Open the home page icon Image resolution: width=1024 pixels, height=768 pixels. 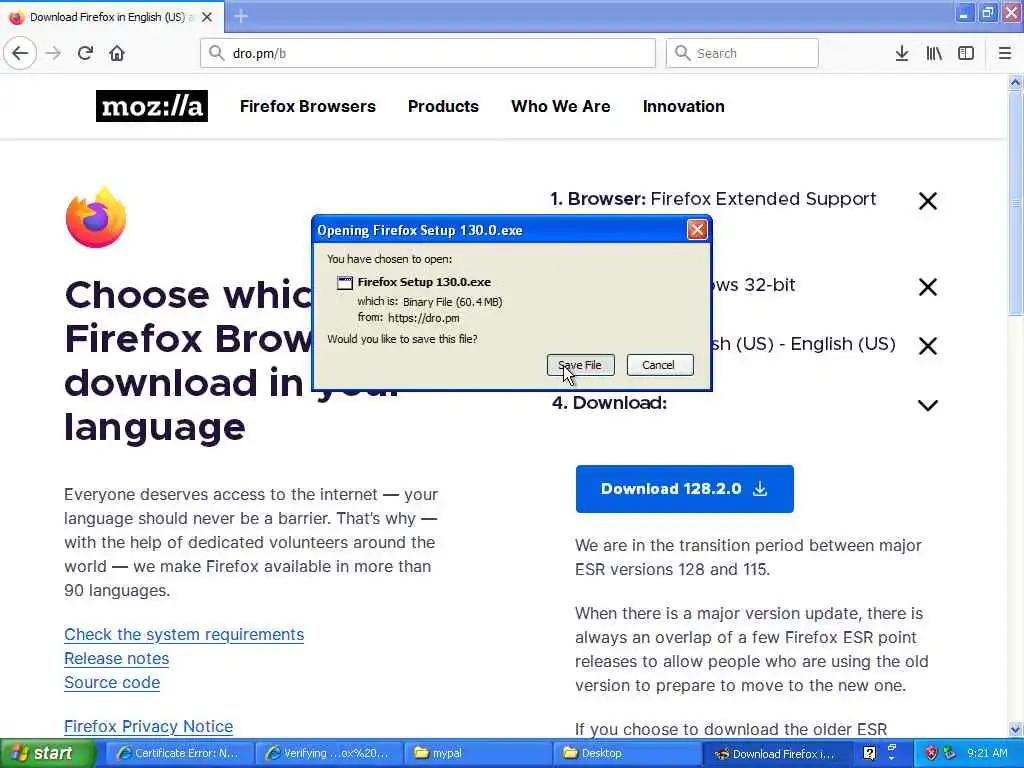point(117,53)
